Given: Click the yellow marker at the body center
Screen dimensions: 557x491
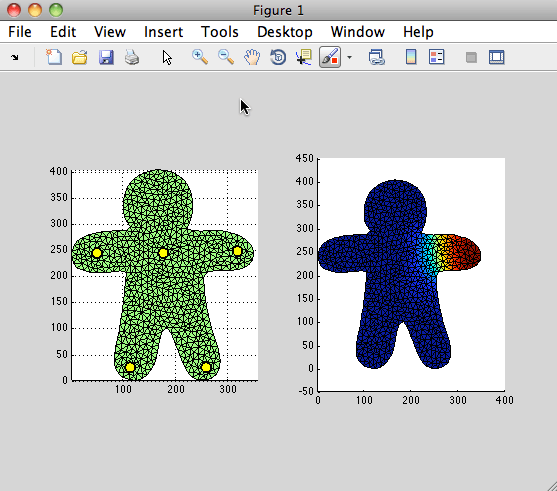Looking at the screenshot, I should click(163, 253).
